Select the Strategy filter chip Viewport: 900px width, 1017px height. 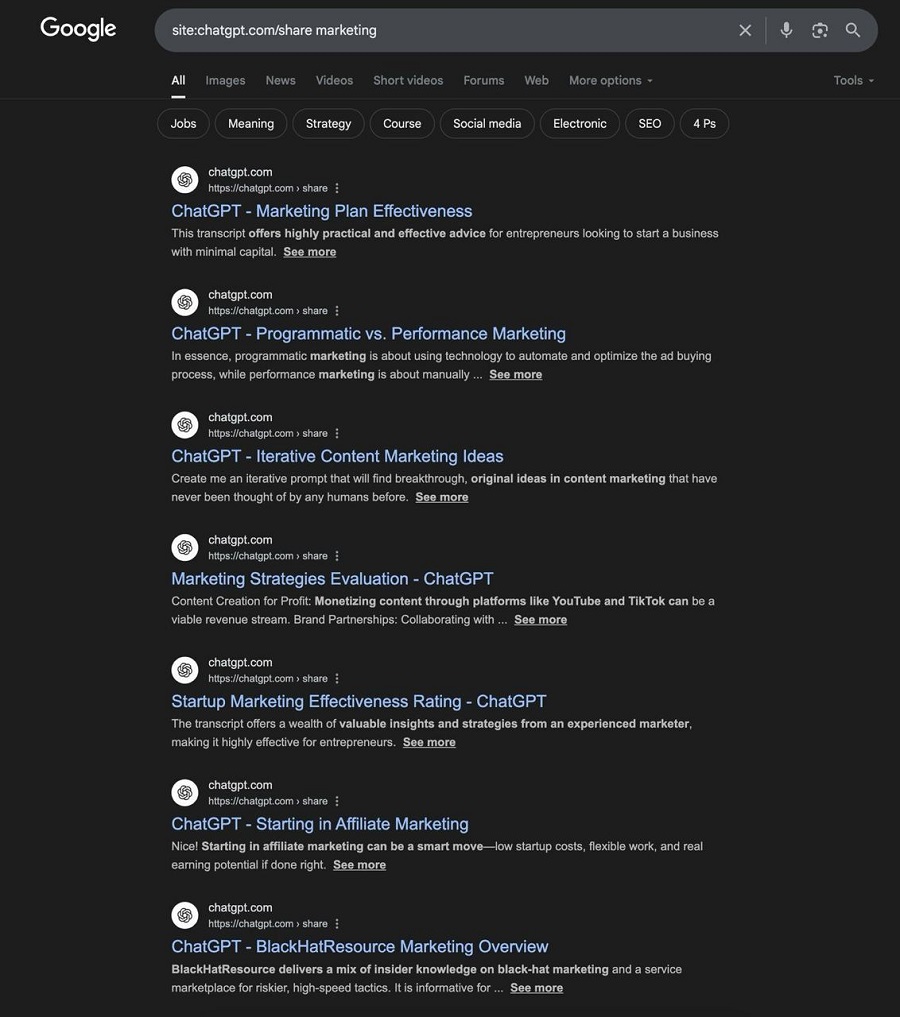(x=328, y=124)
